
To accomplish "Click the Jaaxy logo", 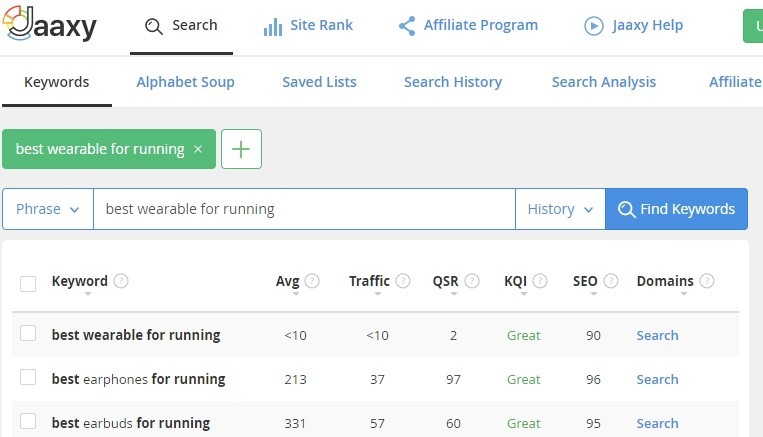I will [x=50, y=23].
